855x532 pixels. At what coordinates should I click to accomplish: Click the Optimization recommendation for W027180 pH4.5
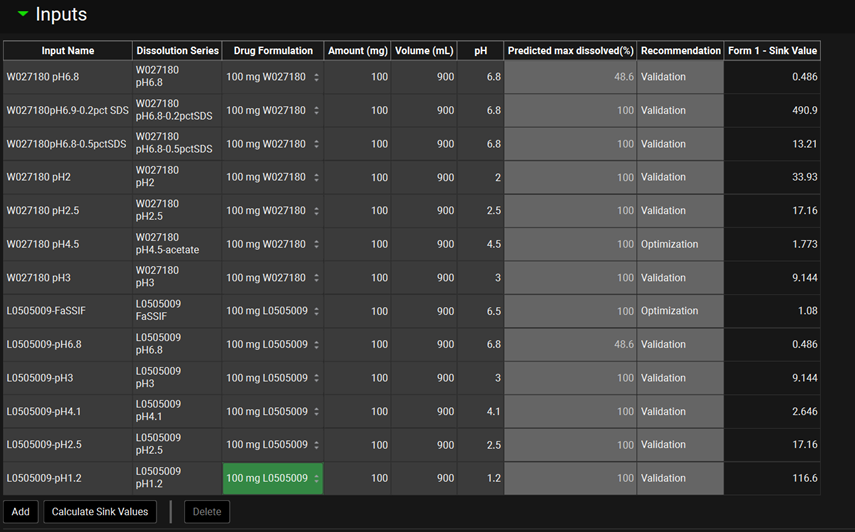[x=680, y=244]
